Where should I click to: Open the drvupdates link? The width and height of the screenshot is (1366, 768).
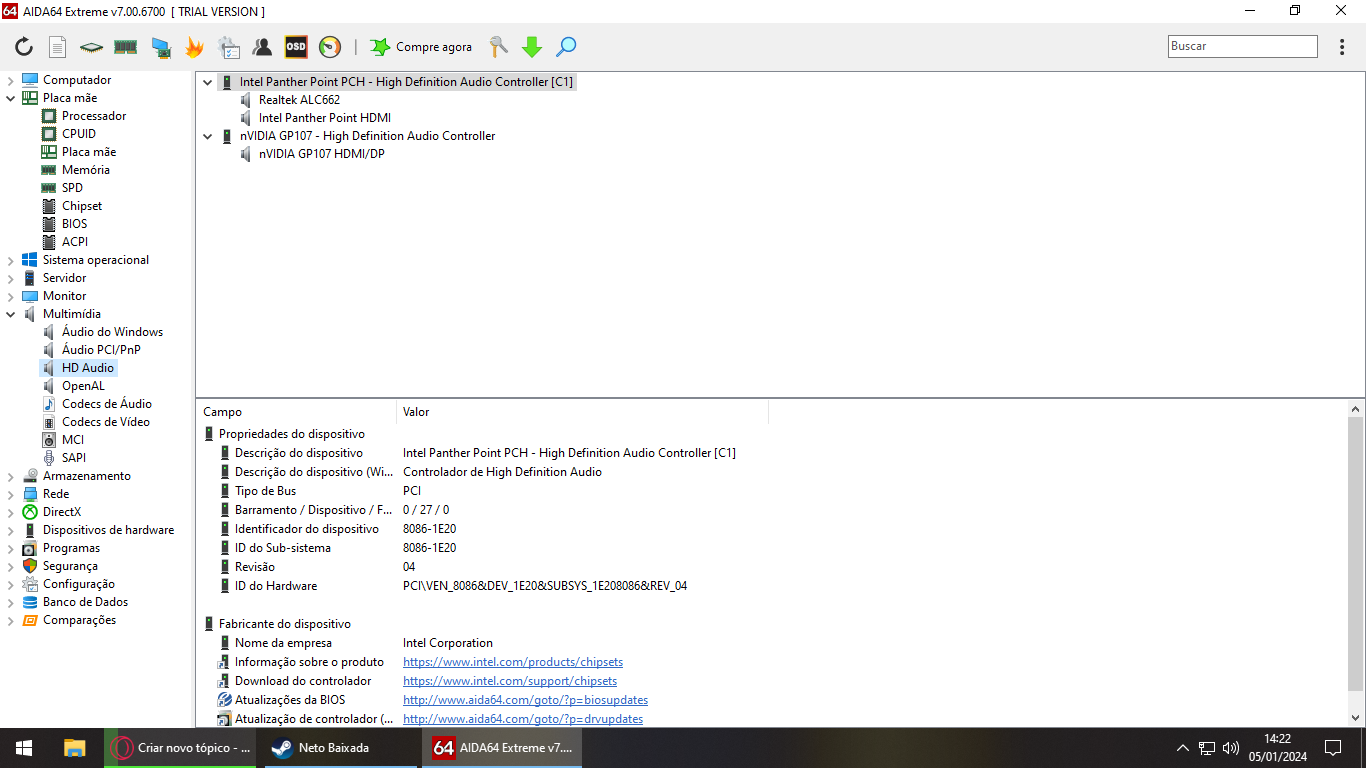[523, 719]
